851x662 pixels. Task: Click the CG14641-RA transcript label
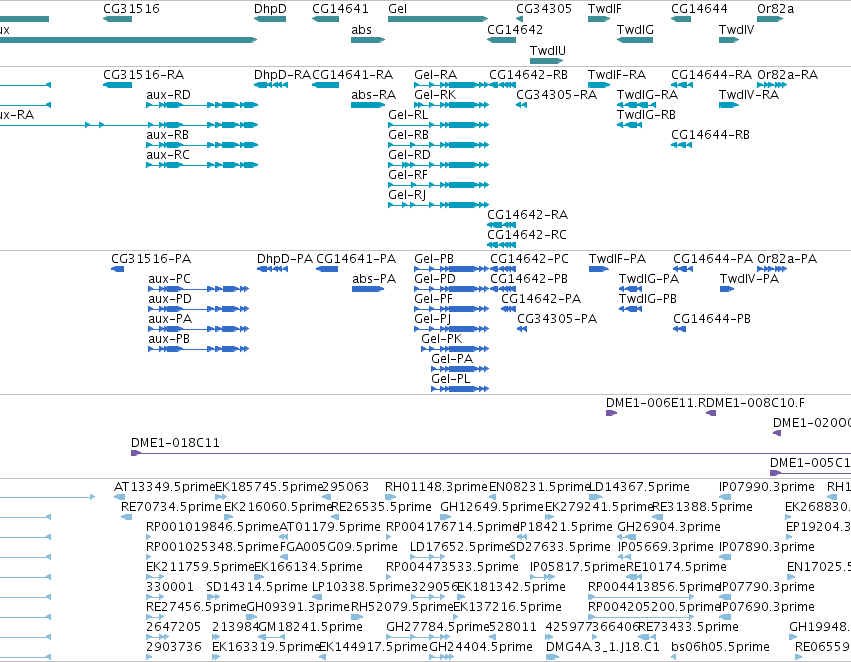(x=352, y=75)
